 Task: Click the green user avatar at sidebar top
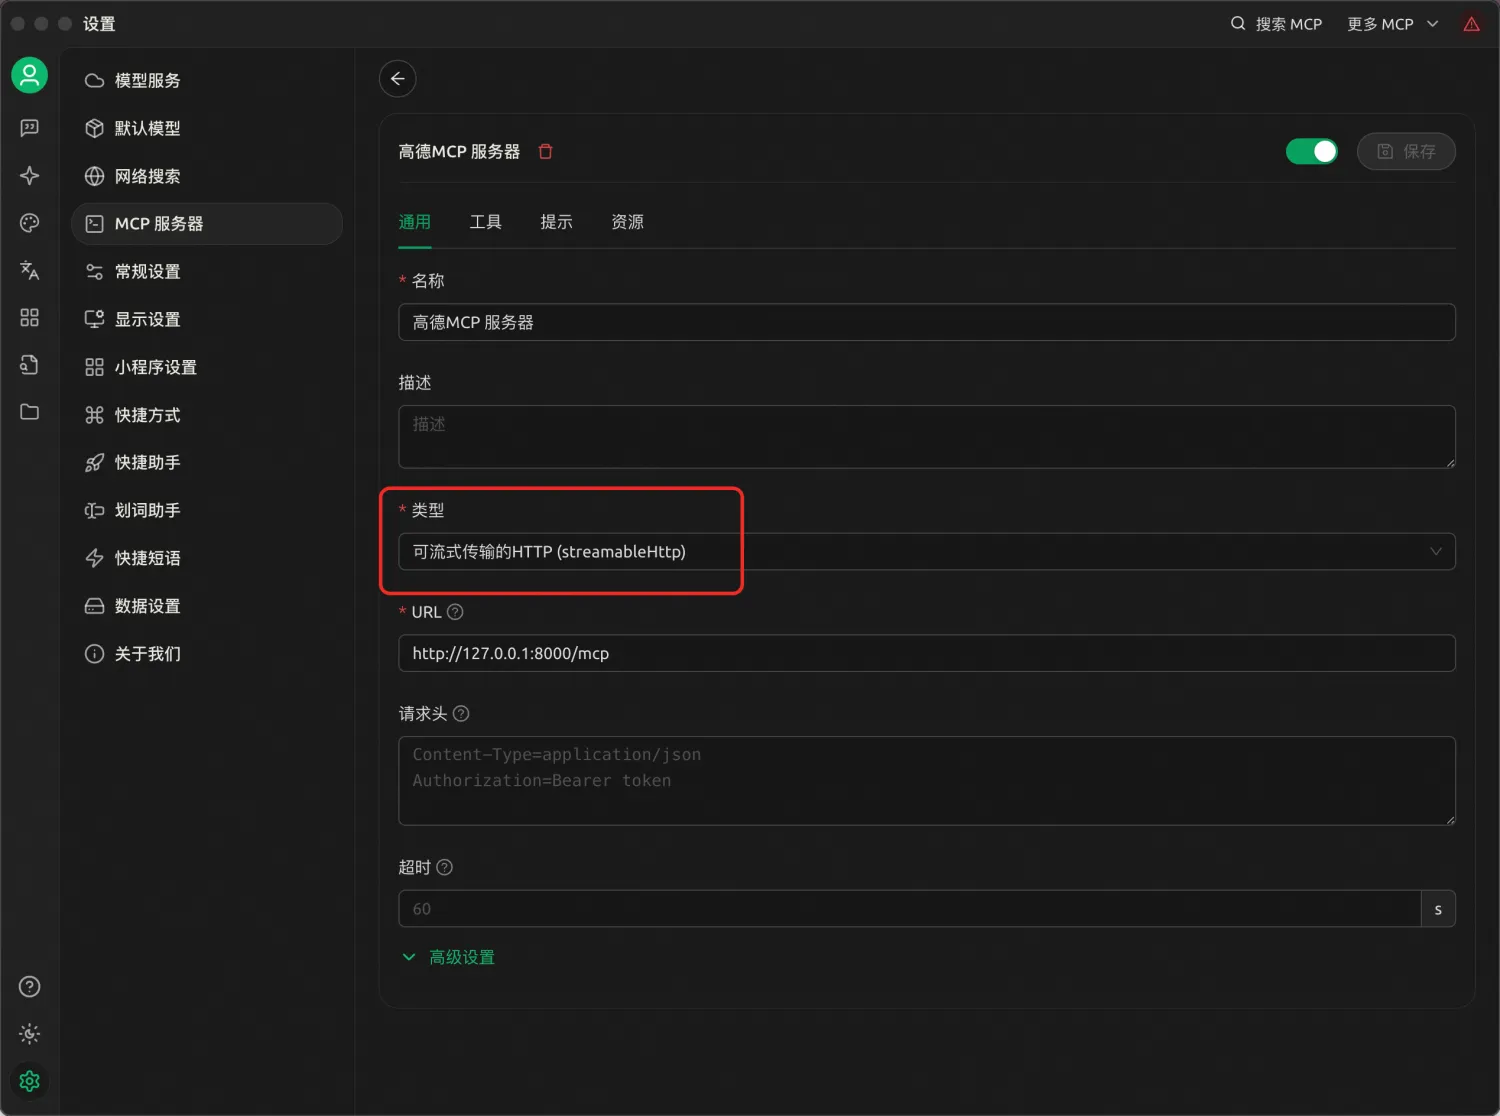coord(29,75)
